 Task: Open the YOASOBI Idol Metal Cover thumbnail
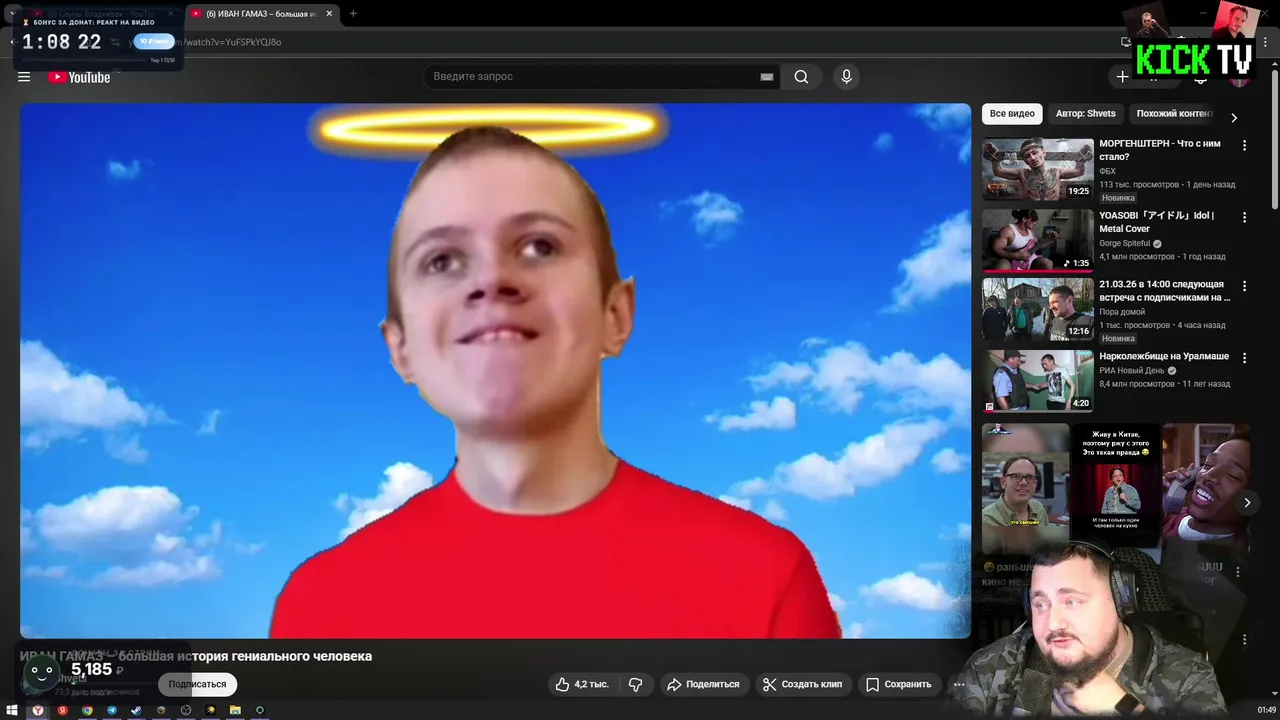(x=1037, y=241)
